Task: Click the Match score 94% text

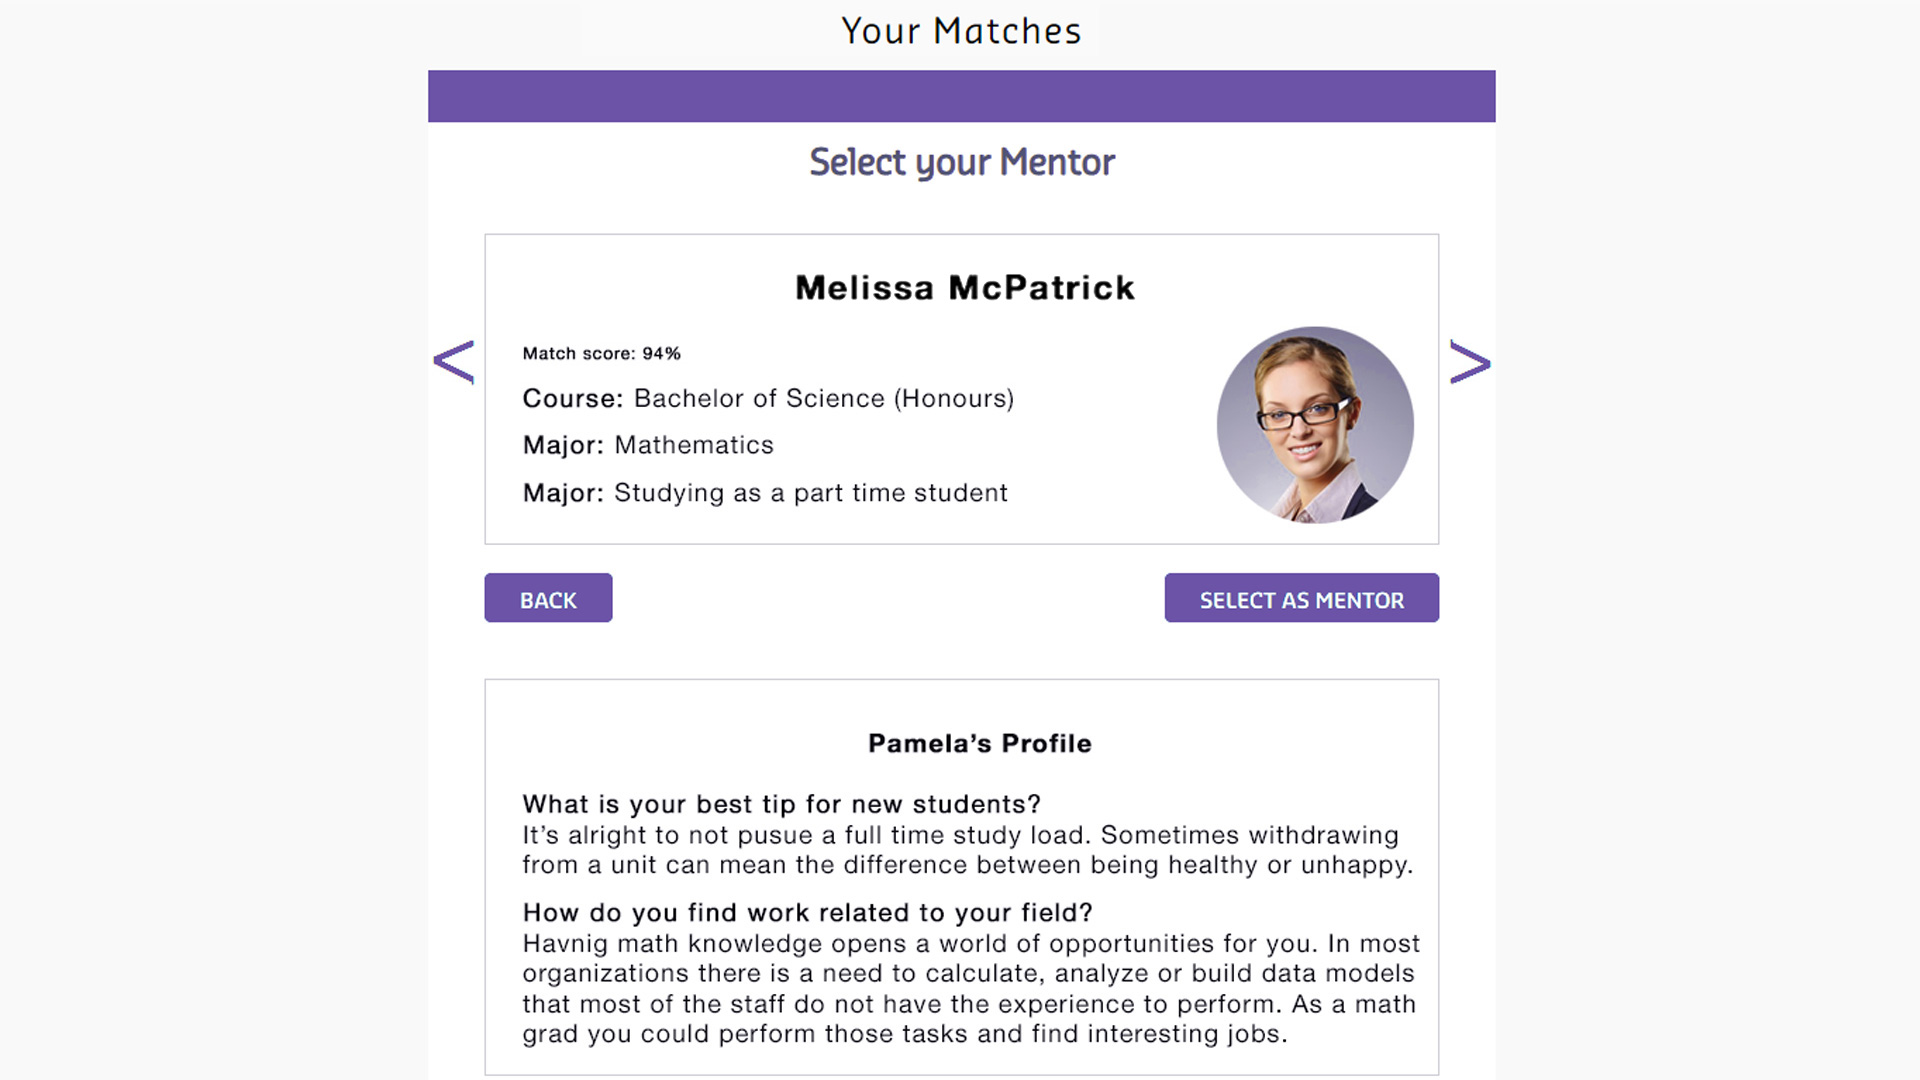Action: tap(601, 354)
